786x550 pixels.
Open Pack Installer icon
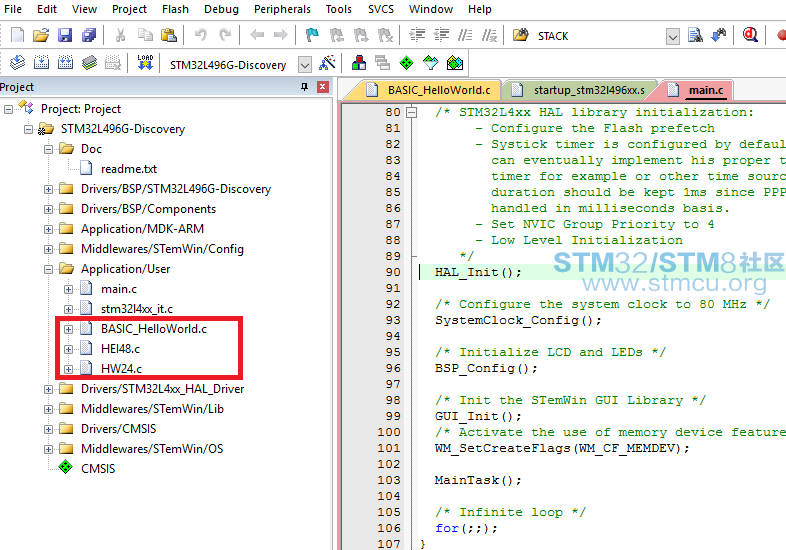455,63
